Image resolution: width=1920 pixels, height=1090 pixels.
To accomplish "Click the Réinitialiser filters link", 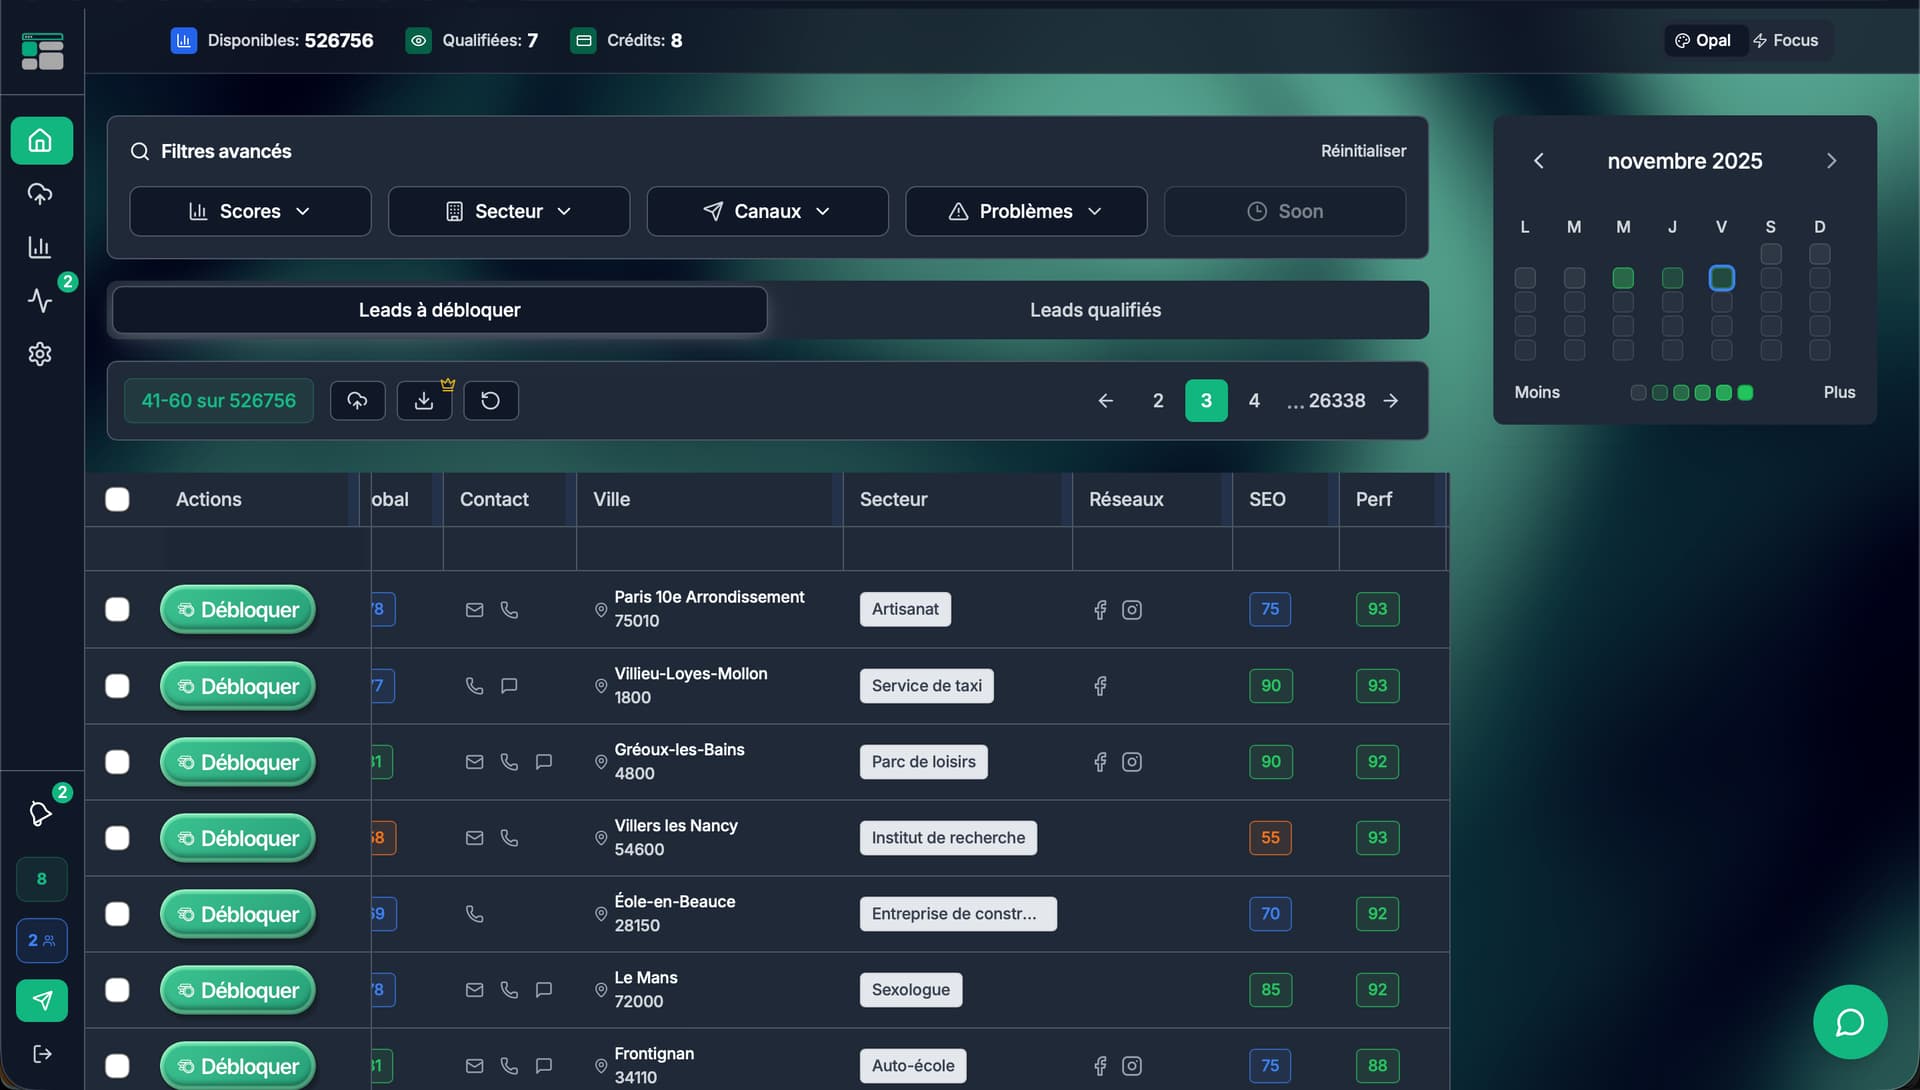I will click(1362, 151).
